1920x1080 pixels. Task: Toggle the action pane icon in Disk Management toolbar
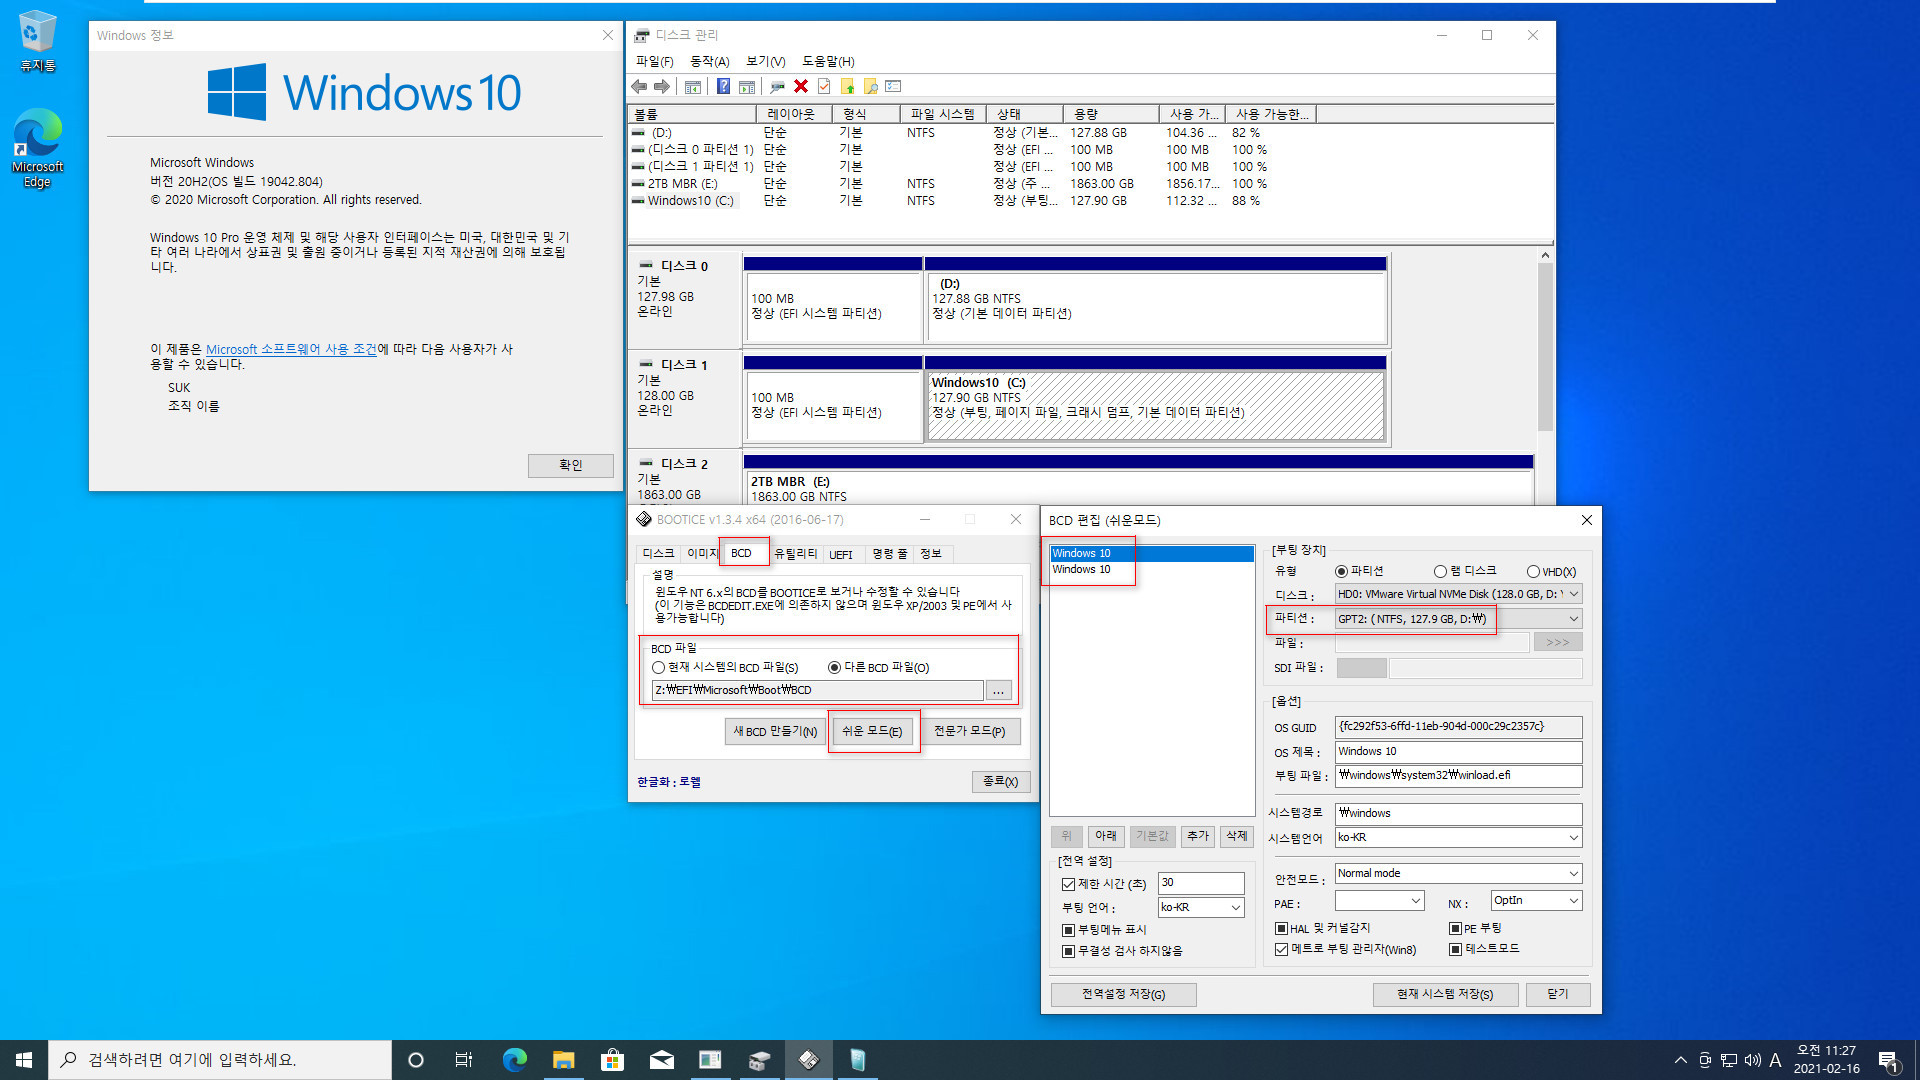(747, 87)
